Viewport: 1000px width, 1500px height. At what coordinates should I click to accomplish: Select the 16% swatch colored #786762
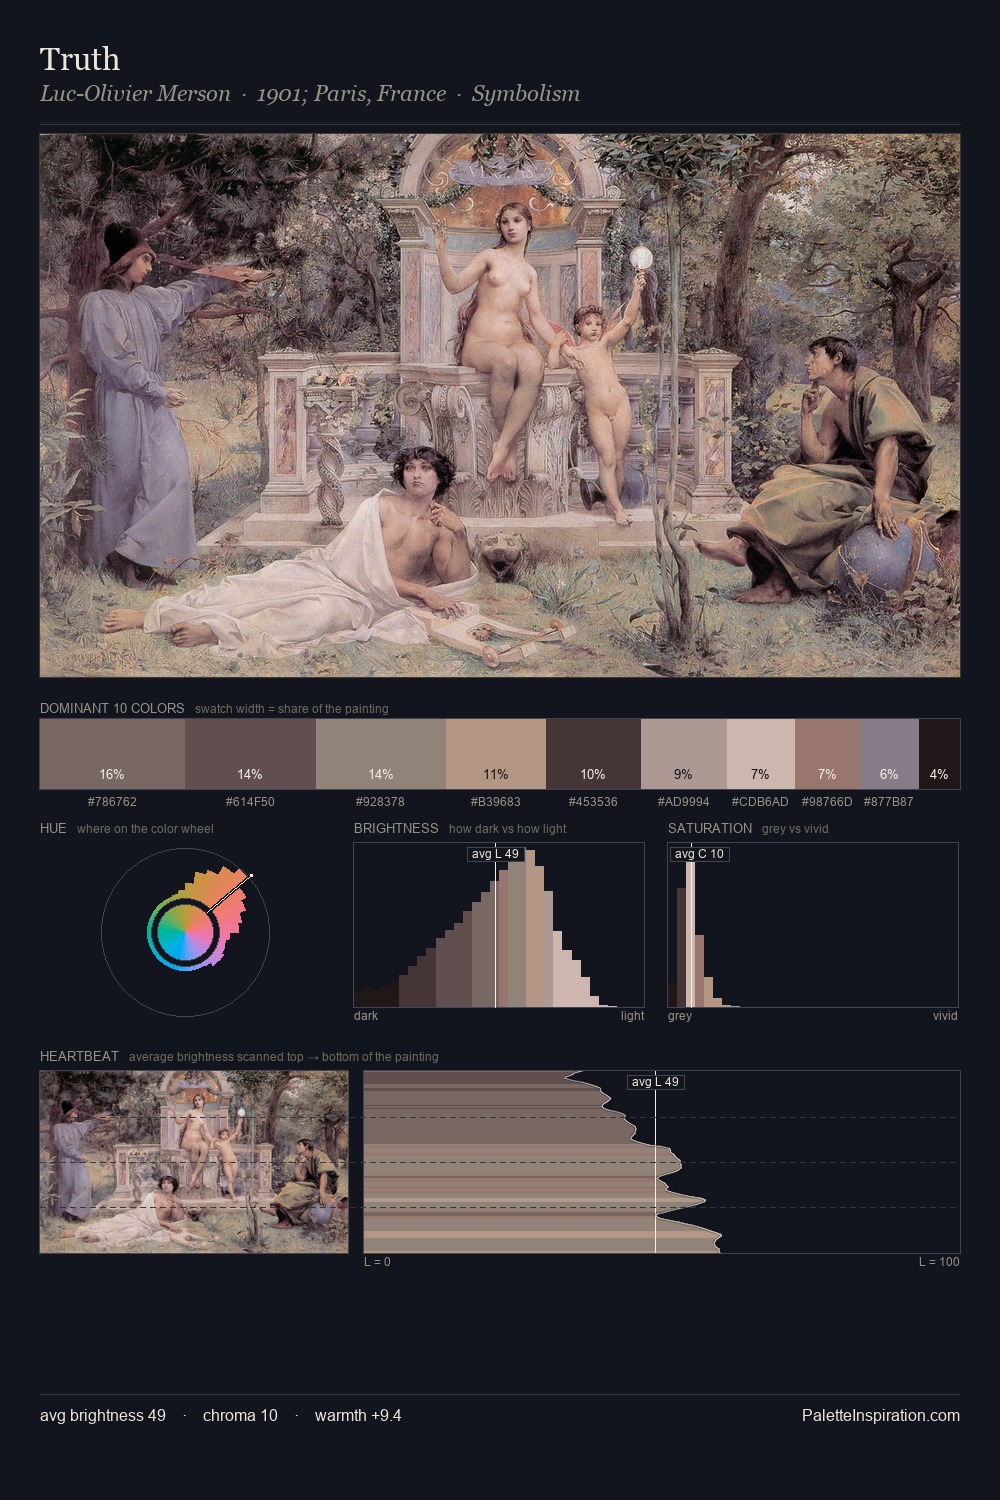pos(112,754)
